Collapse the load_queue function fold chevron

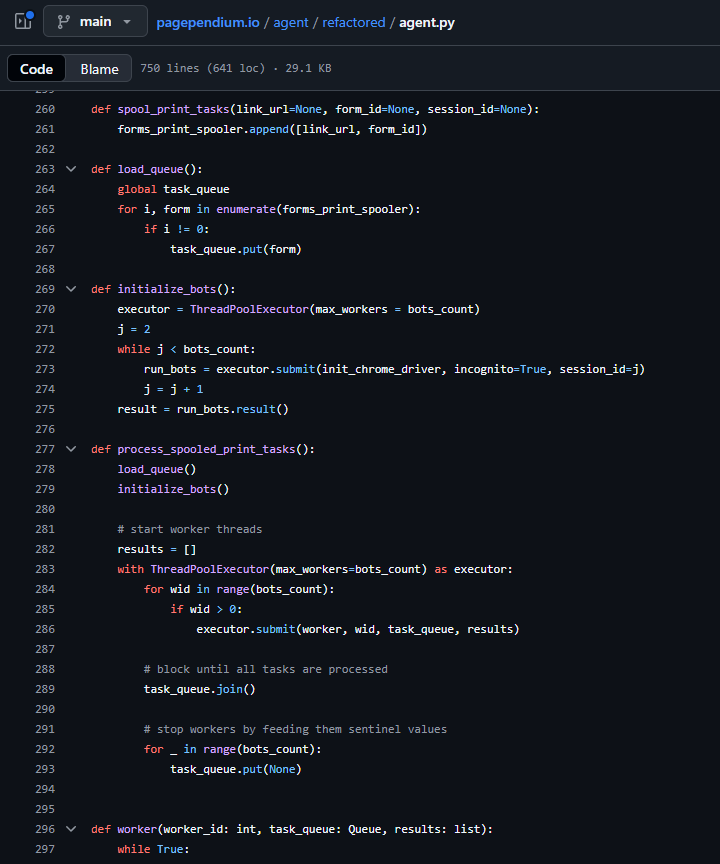tap(71, 169)
